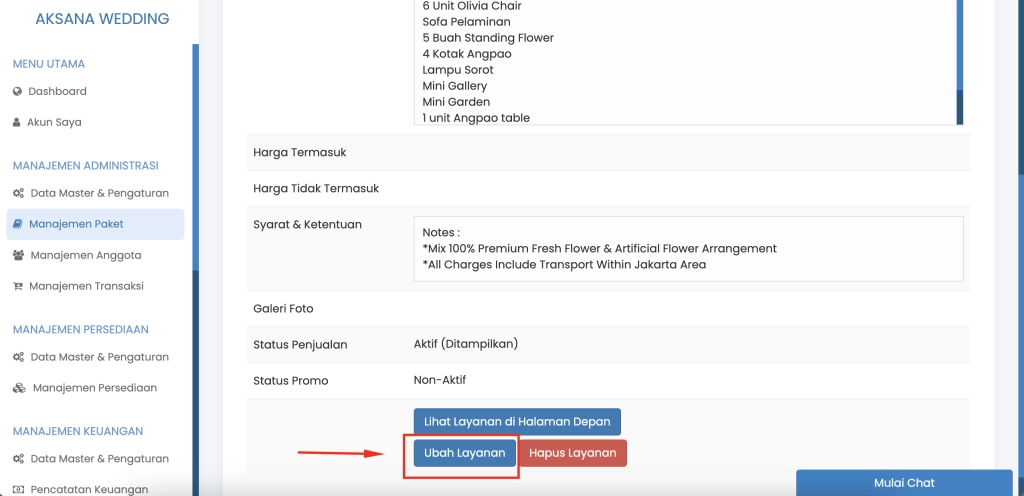Click the Akun Saya user icon
The height and width of the screenshot is (496, 1024).
tap(17, 123)
